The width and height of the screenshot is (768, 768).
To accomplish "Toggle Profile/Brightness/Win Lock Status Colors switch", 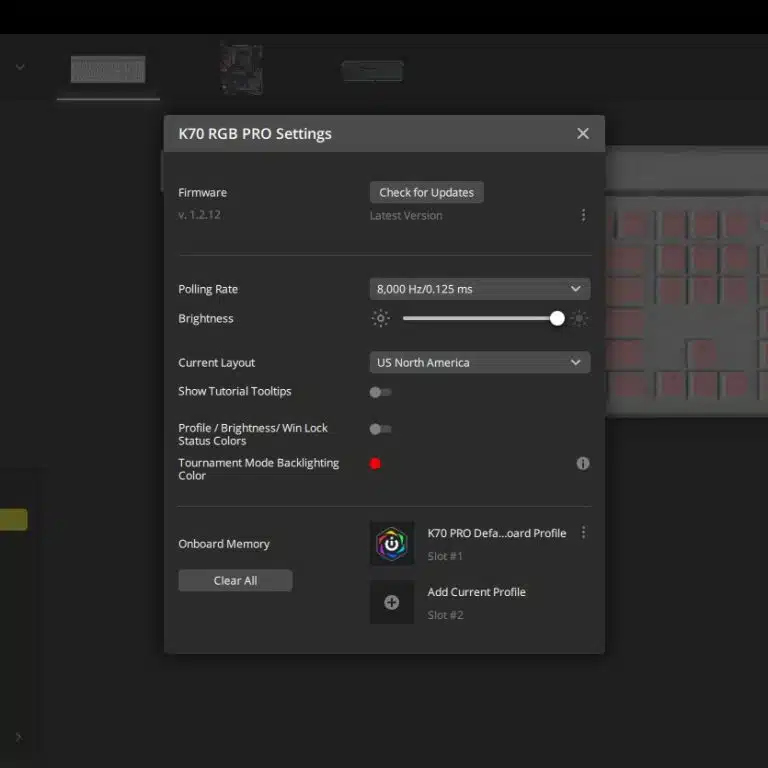I will tap(380, 429).
